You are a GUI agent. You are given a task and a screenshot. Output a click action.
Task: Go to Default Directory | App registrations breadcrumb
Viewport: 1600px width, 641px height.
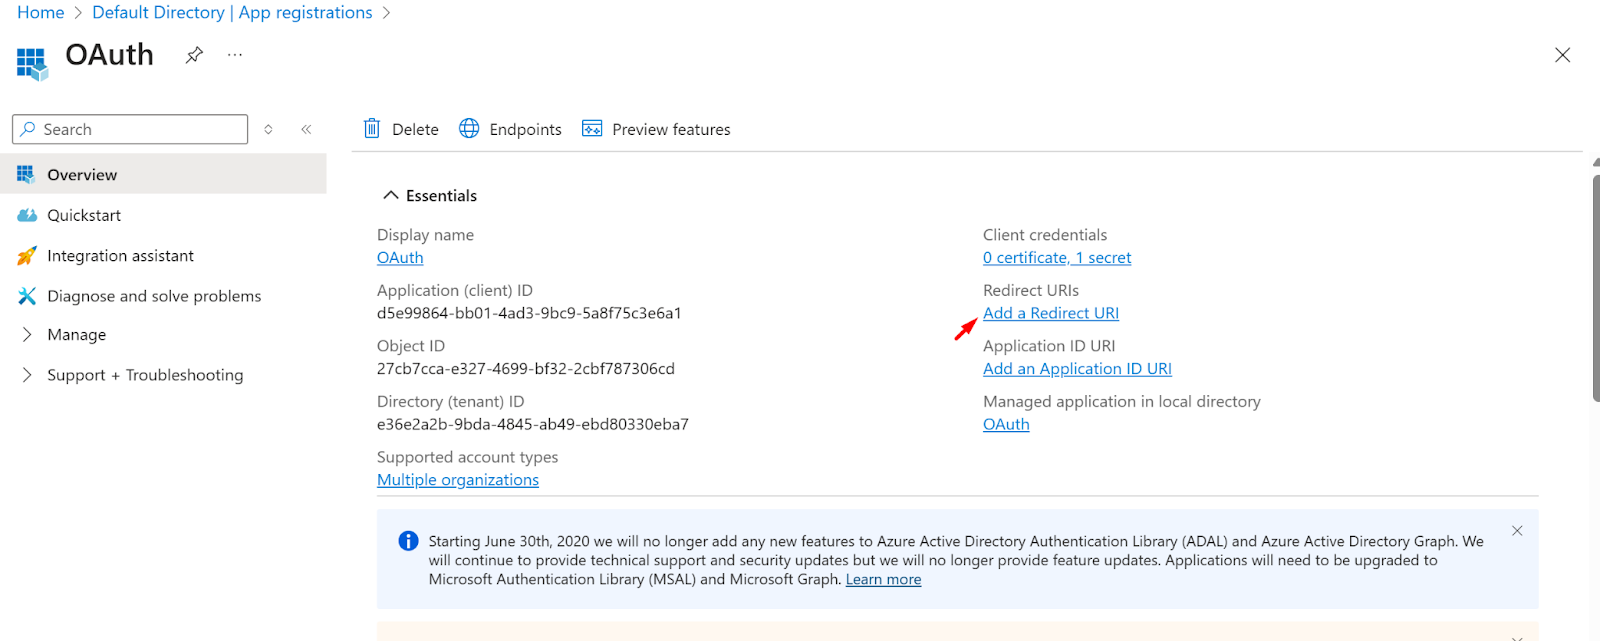point(232,12)
